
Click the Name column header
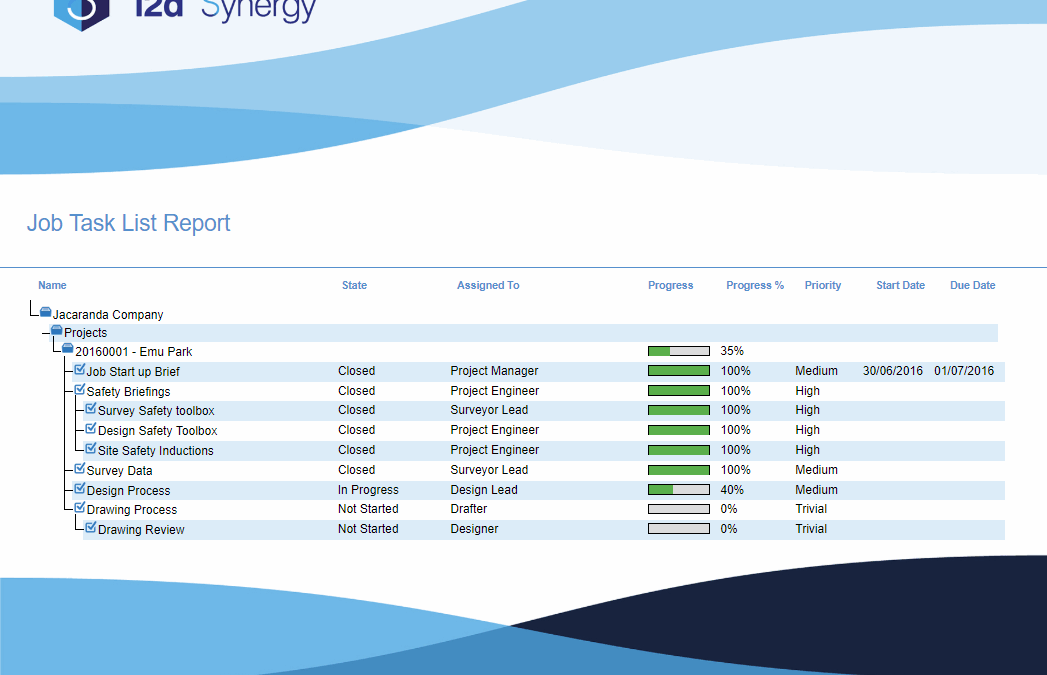pos(52,285)
